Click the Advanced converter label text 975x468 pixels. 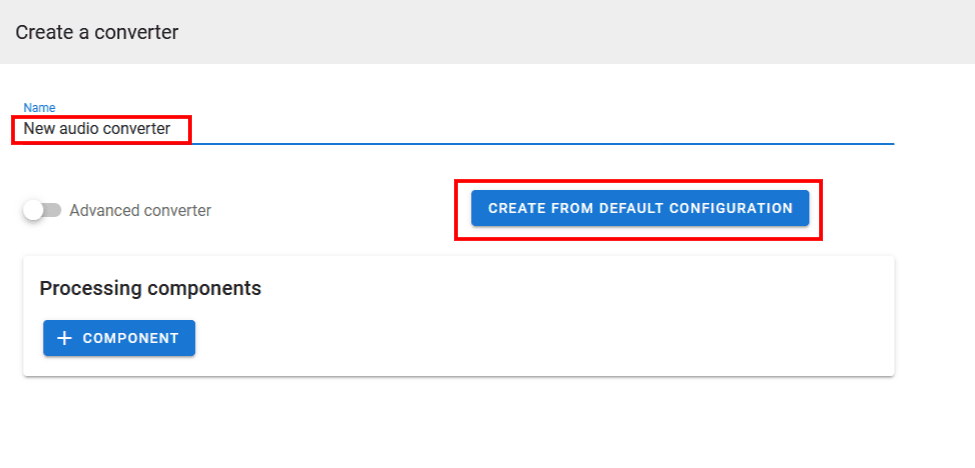[x=140, y=210]
